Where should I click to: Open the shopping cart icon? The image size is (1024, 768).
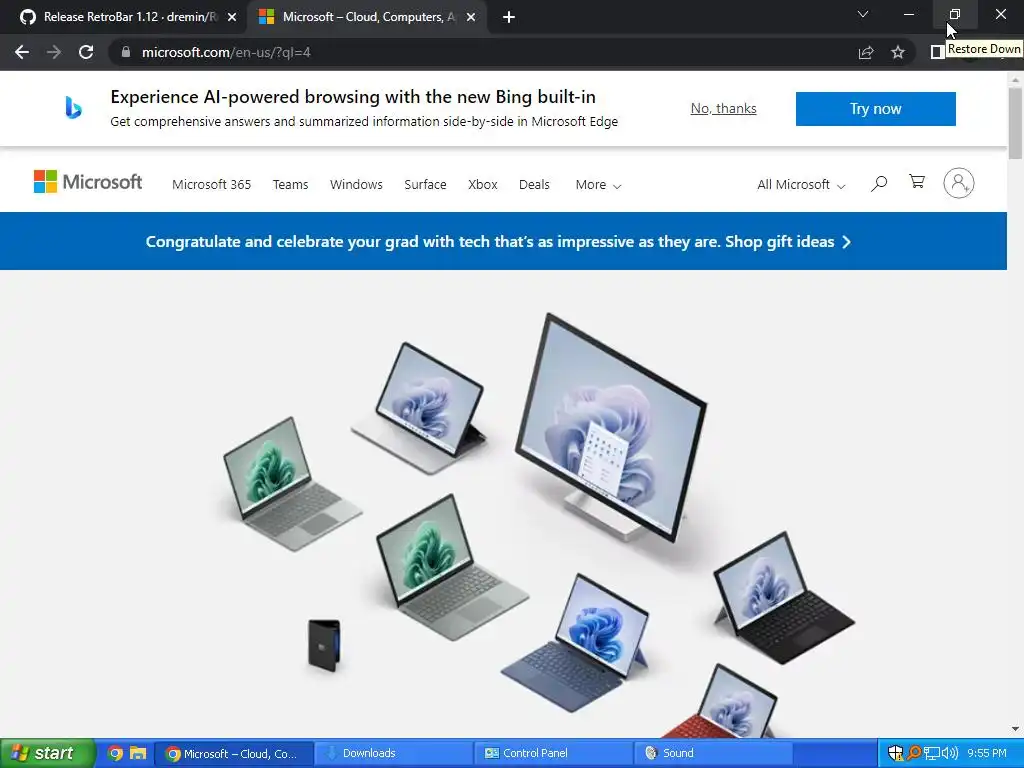click(x=917, y=182)
